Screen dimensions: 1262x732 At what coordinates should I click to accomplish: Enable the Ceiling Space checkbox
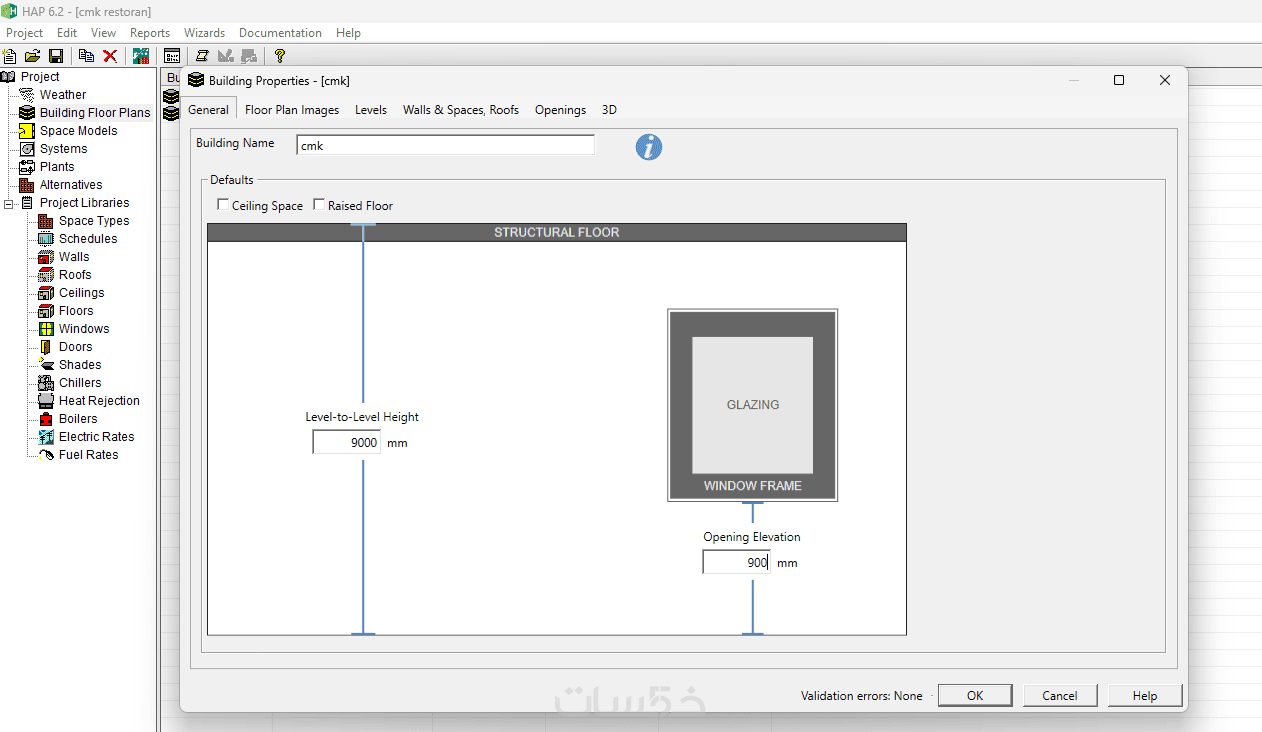point(223,205)
